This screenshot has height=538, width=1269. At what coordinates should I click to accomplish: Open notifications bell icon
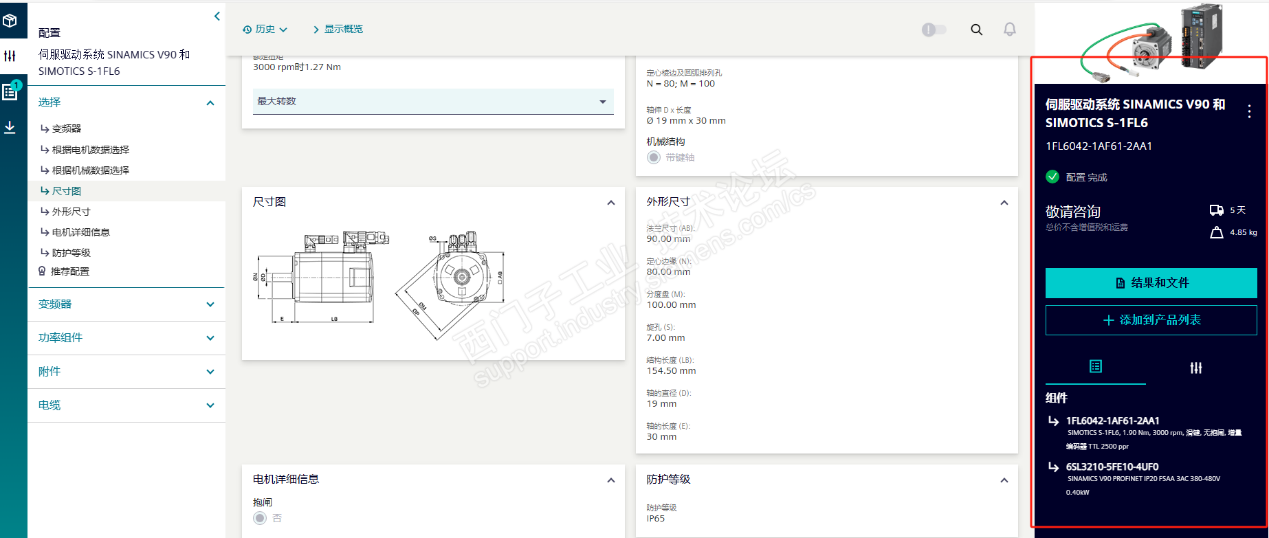[1010, 29]
